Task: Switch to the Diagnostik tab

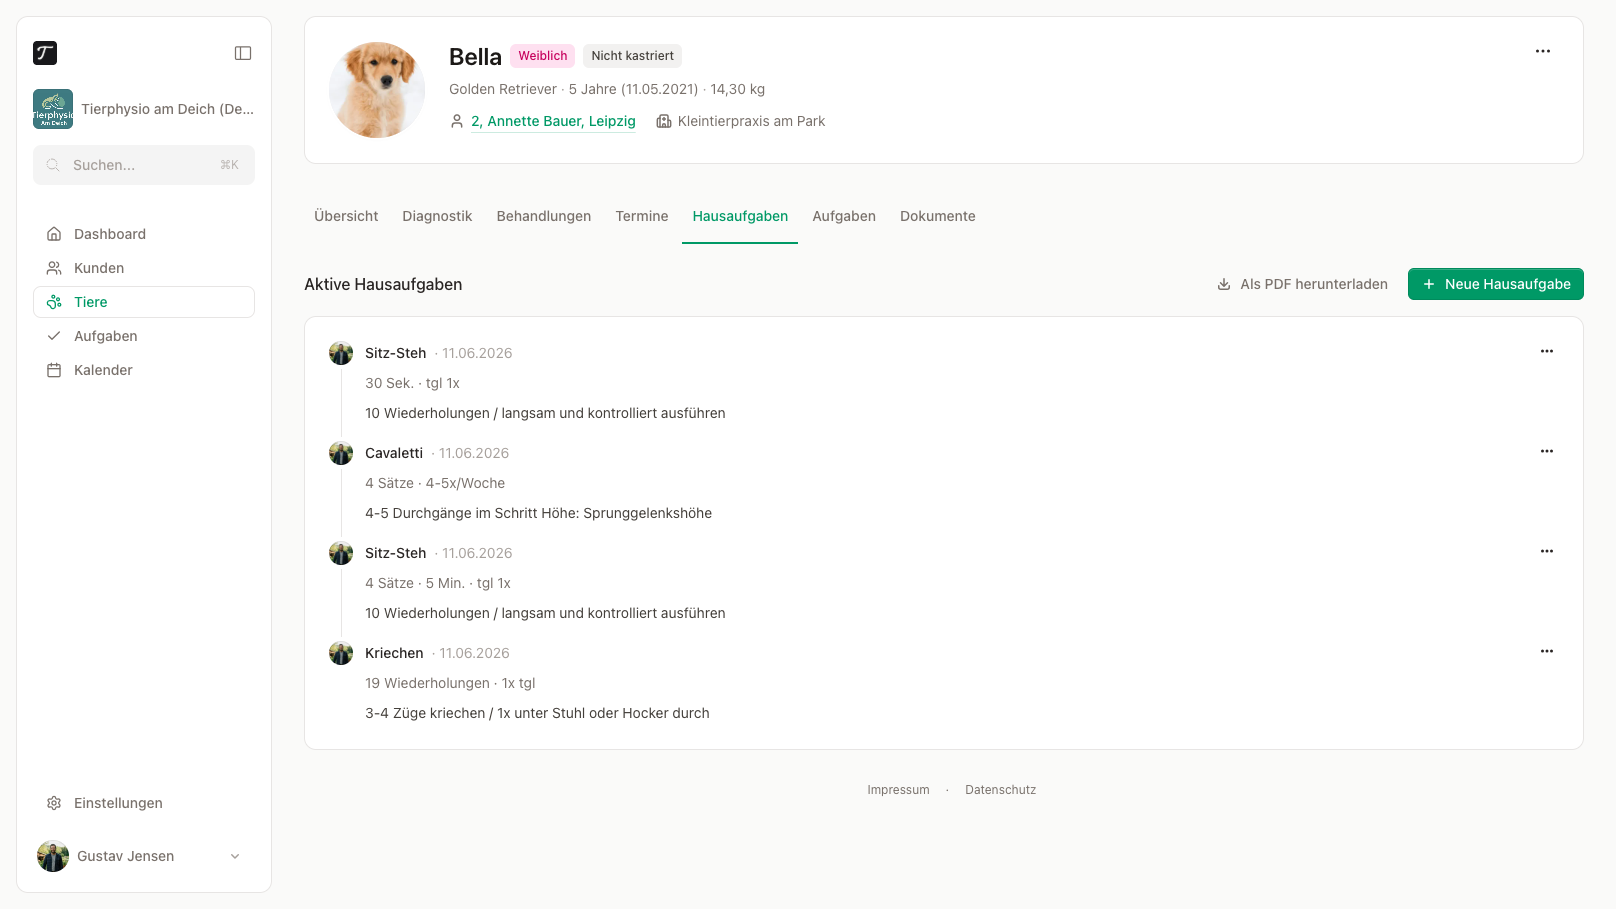Action: 437,216
